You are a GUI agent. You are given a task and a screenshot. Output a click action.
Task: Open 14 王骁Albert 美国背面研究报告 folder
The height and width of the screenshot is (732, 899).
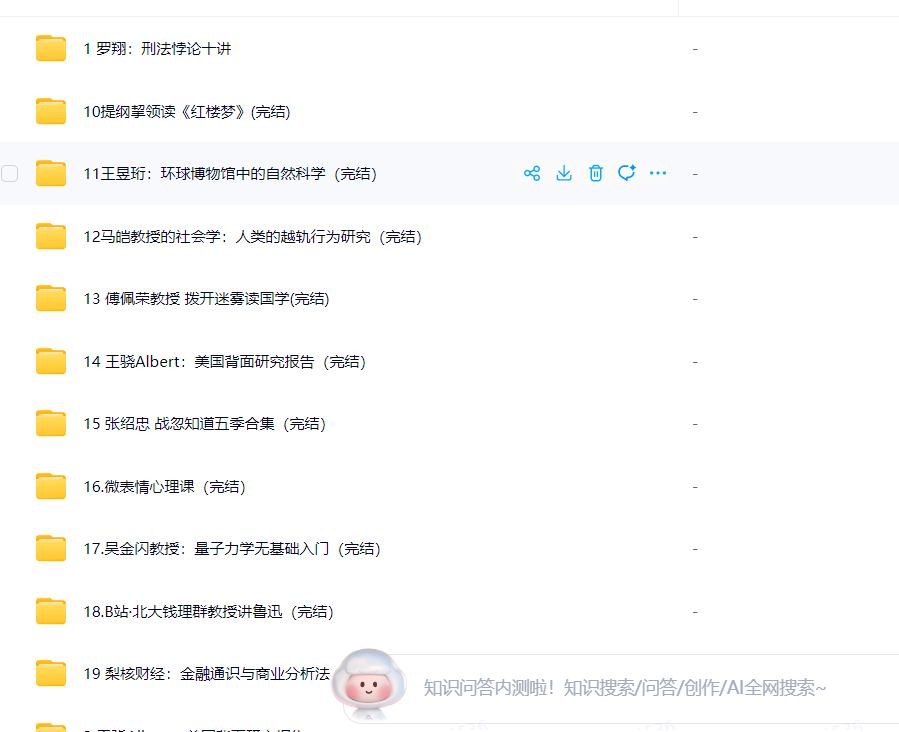click(x=225, y=362)
